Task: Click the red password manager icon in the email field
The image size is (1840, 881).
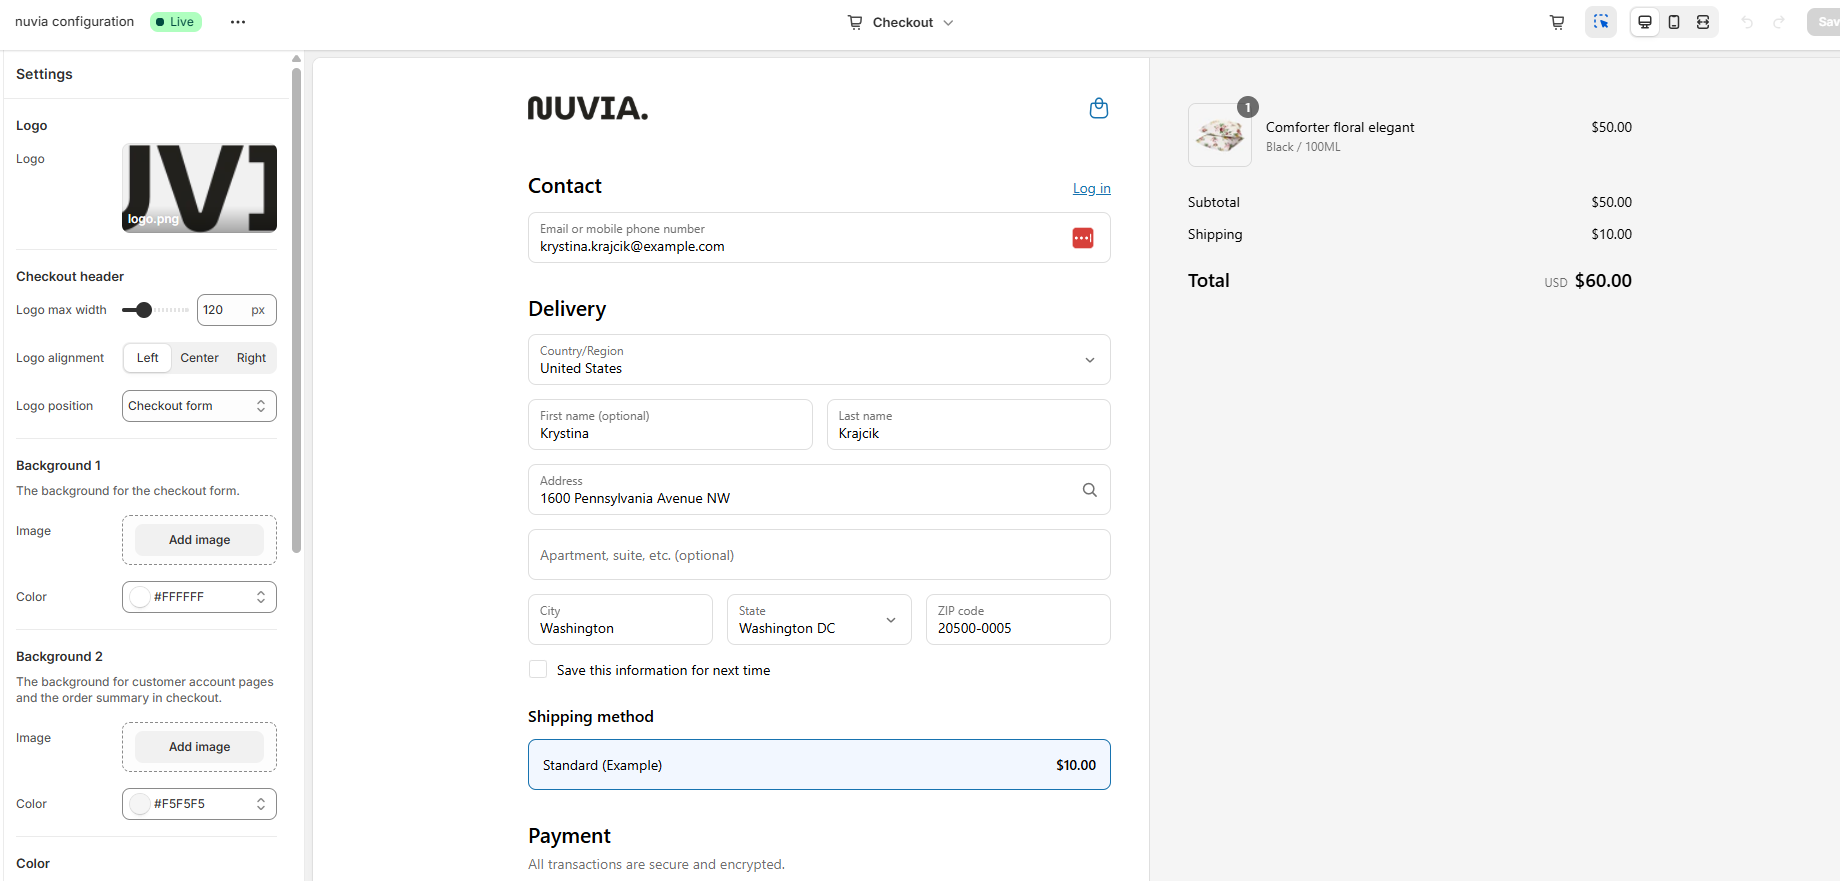Action: 1083,238
